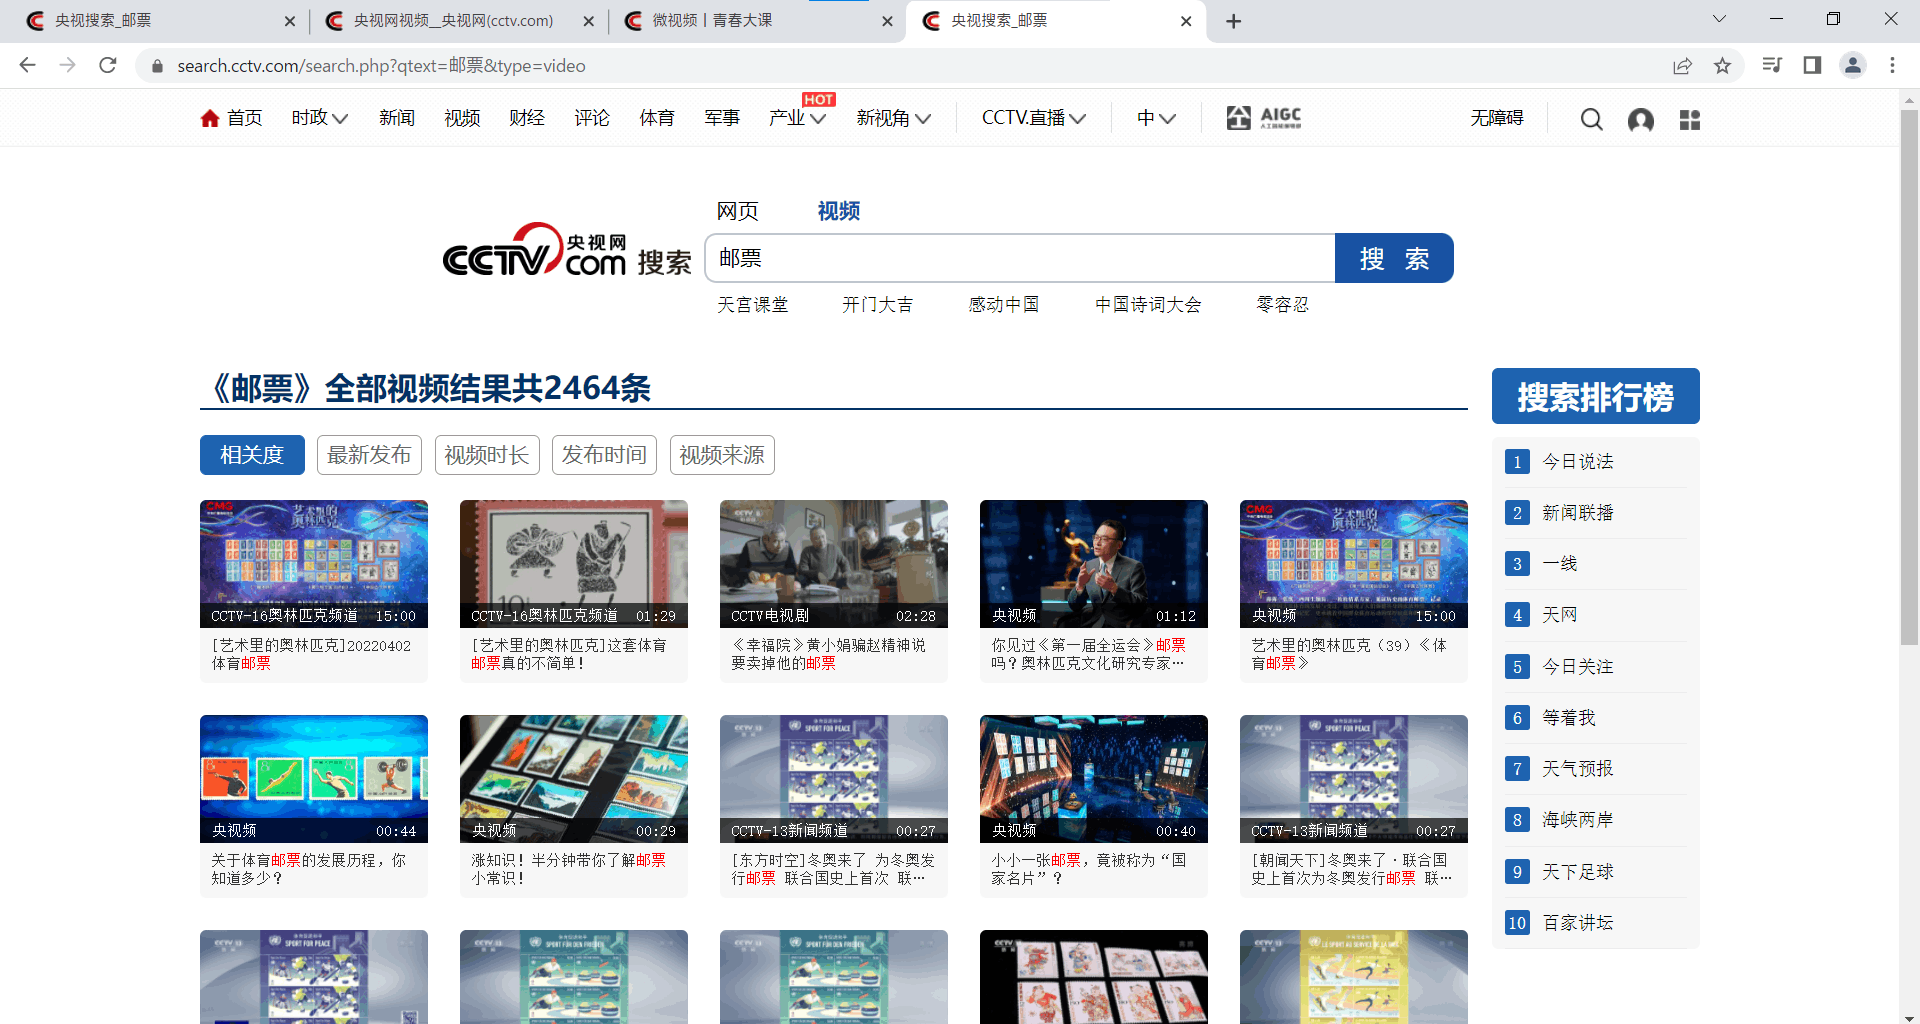Close the 央视网视频 tab
Screen dimensions: 1920x1024
point(588,21)
